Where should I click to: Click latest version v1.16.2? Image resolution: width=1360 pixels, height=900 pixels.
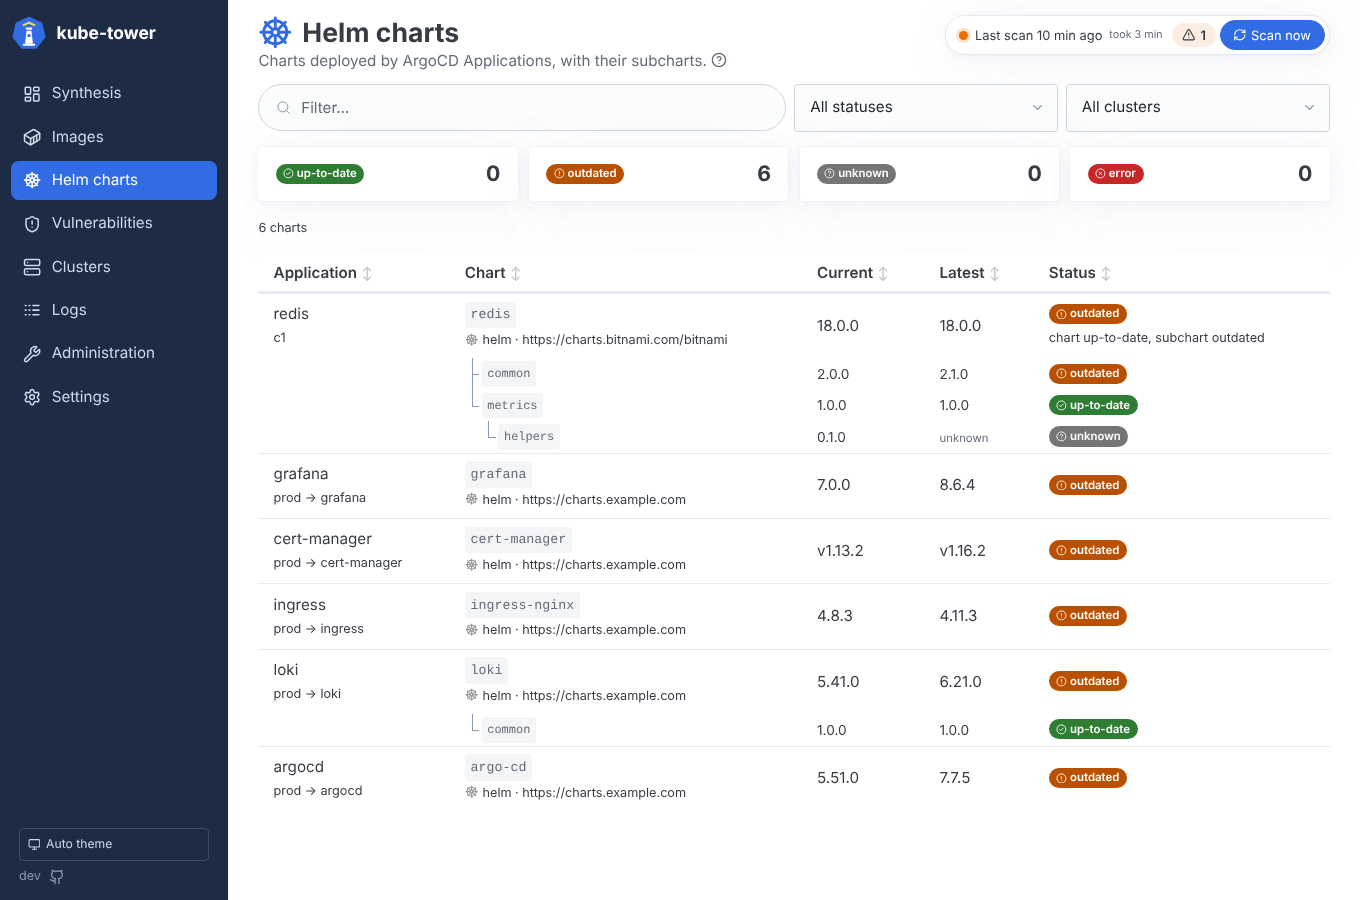click(x=962, y=551)
